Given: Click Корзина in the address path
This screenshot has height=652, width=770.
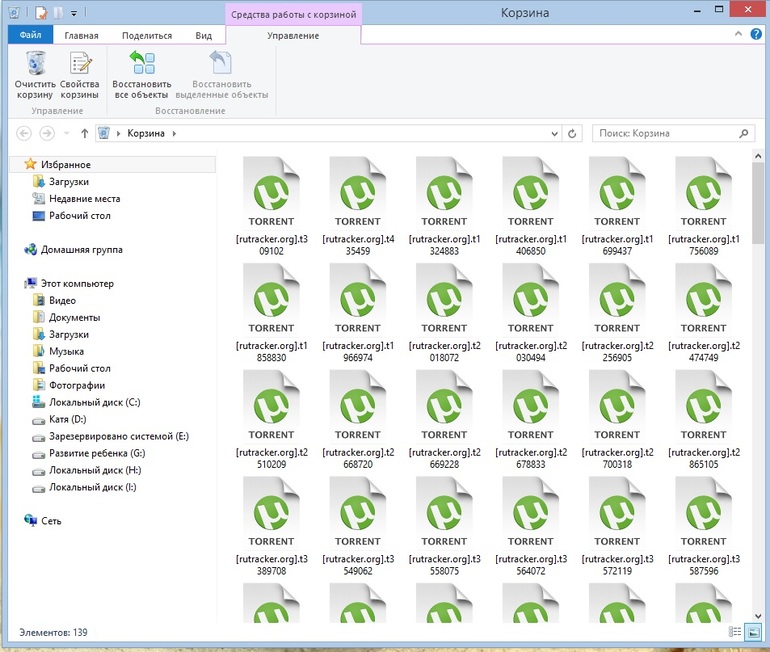Looking at the screenshot, I should (x=146, y=134).
